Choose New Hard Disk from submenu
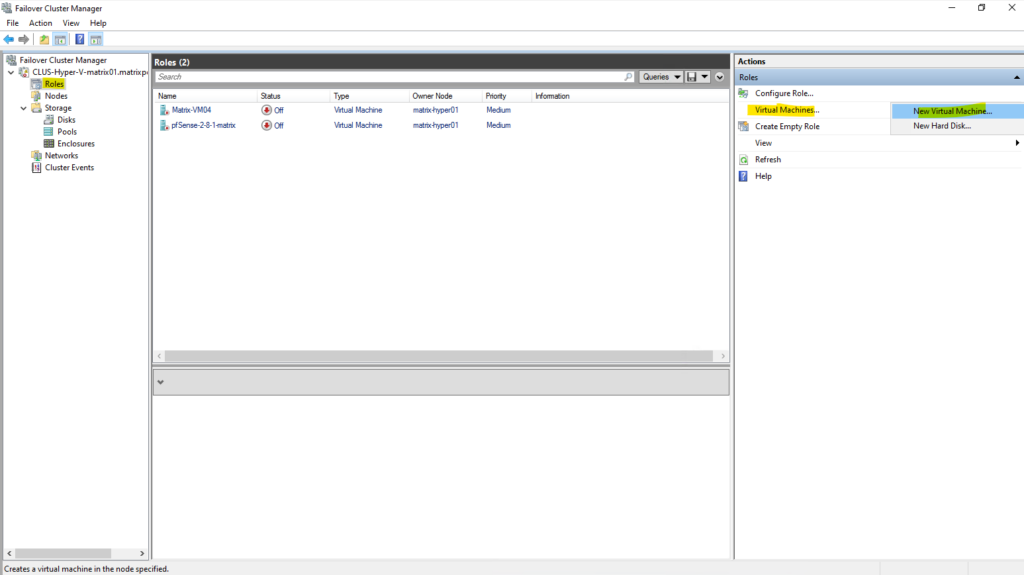The width and height of the screenshot is (1024, 575). click(941, 126)
